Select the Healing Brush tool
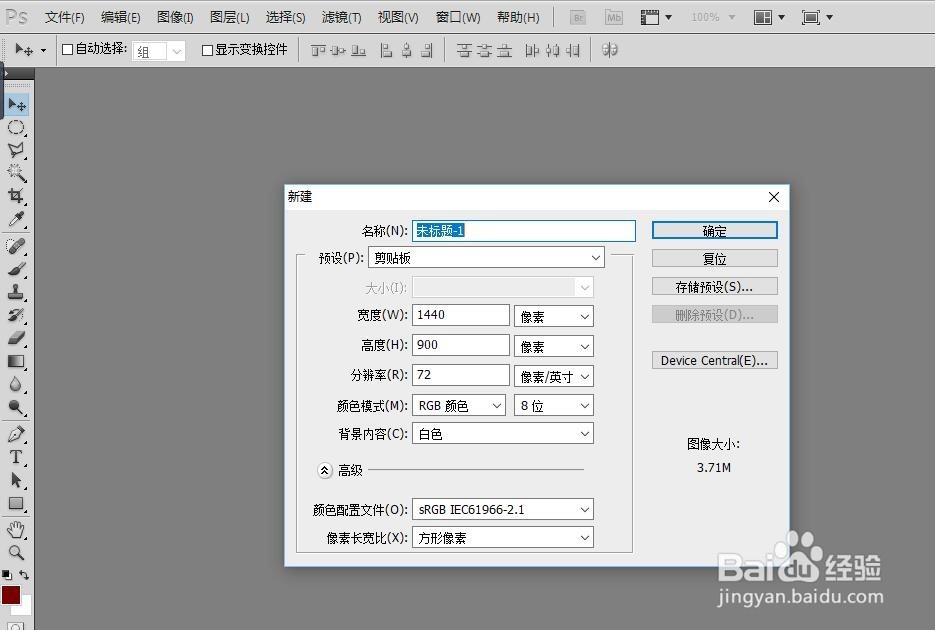 pyautogui.click(x=16, y=246)
